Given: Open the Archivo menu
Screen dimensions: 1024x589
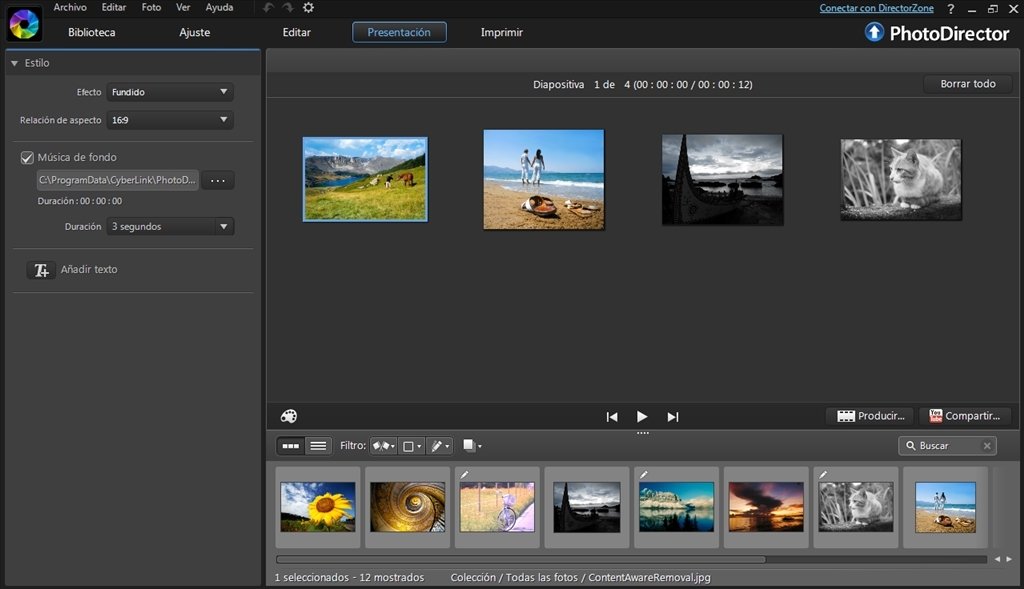Looking at the screenshot, I should click(70, 7).
